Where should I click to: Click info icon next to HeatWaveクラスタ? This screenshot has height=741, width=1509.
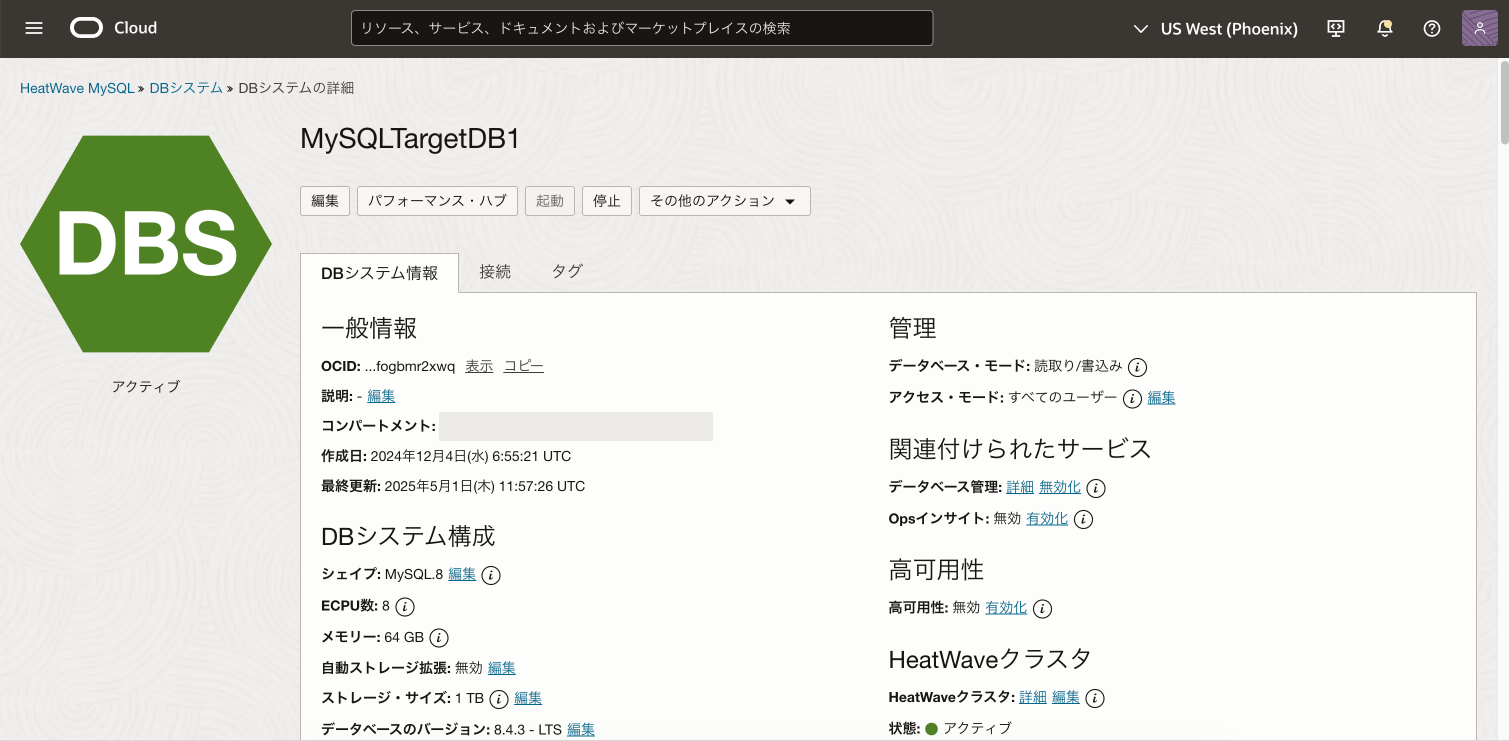pos(1096,698)
